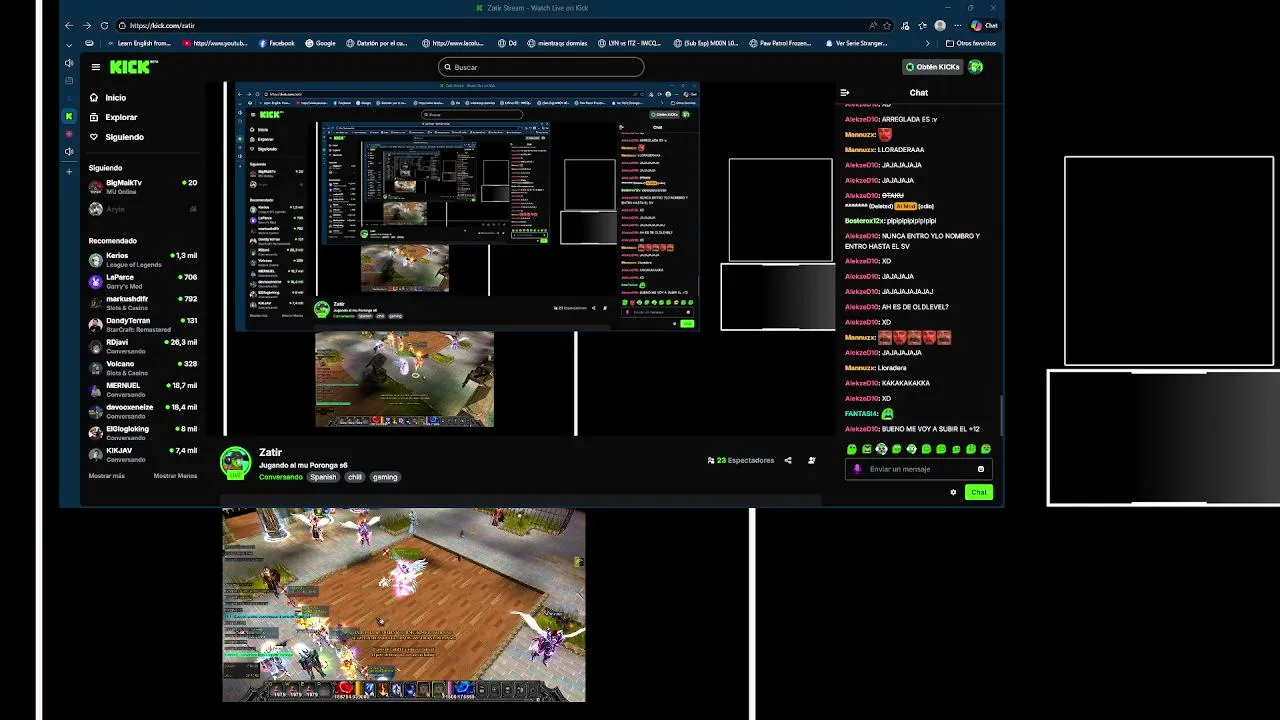The height and width of the screenshot is (720, 1280).
Task: Open recommended channel MERNUEL
Action: [142, 389]
